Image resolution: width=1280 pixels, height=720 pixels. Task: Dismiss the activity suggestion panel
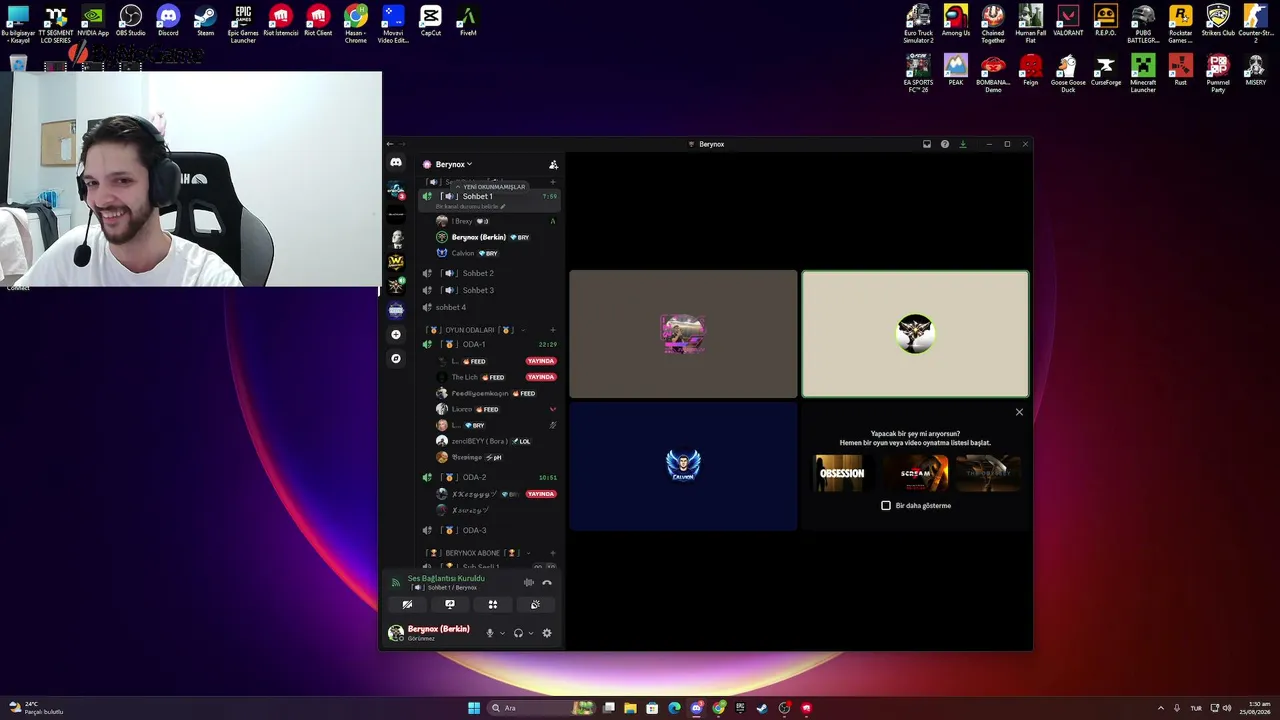(1019, 412)
